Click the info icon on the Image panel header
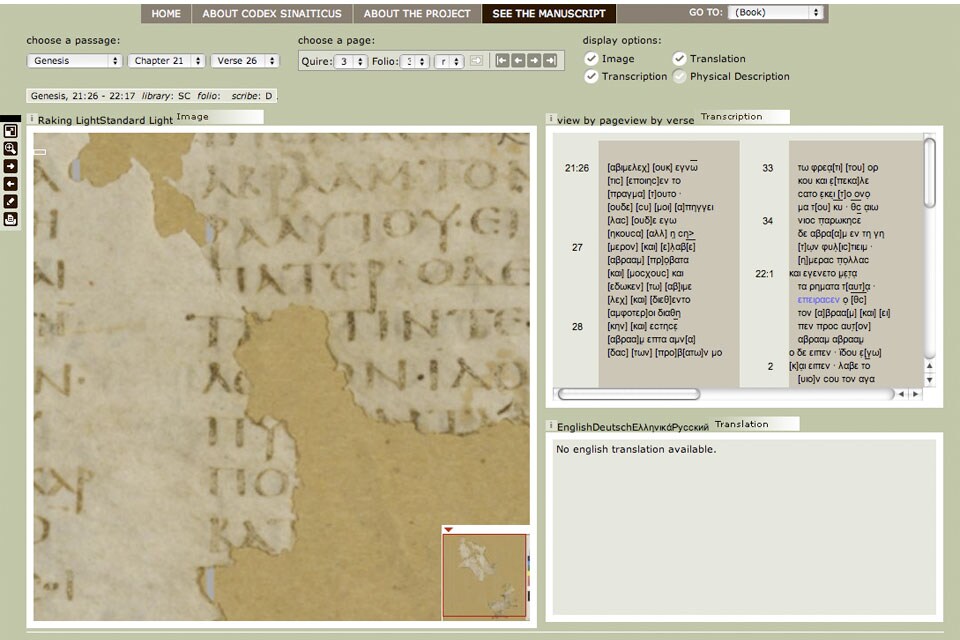The width and height of the screenshot is (960, 640). tap(31, 119)
